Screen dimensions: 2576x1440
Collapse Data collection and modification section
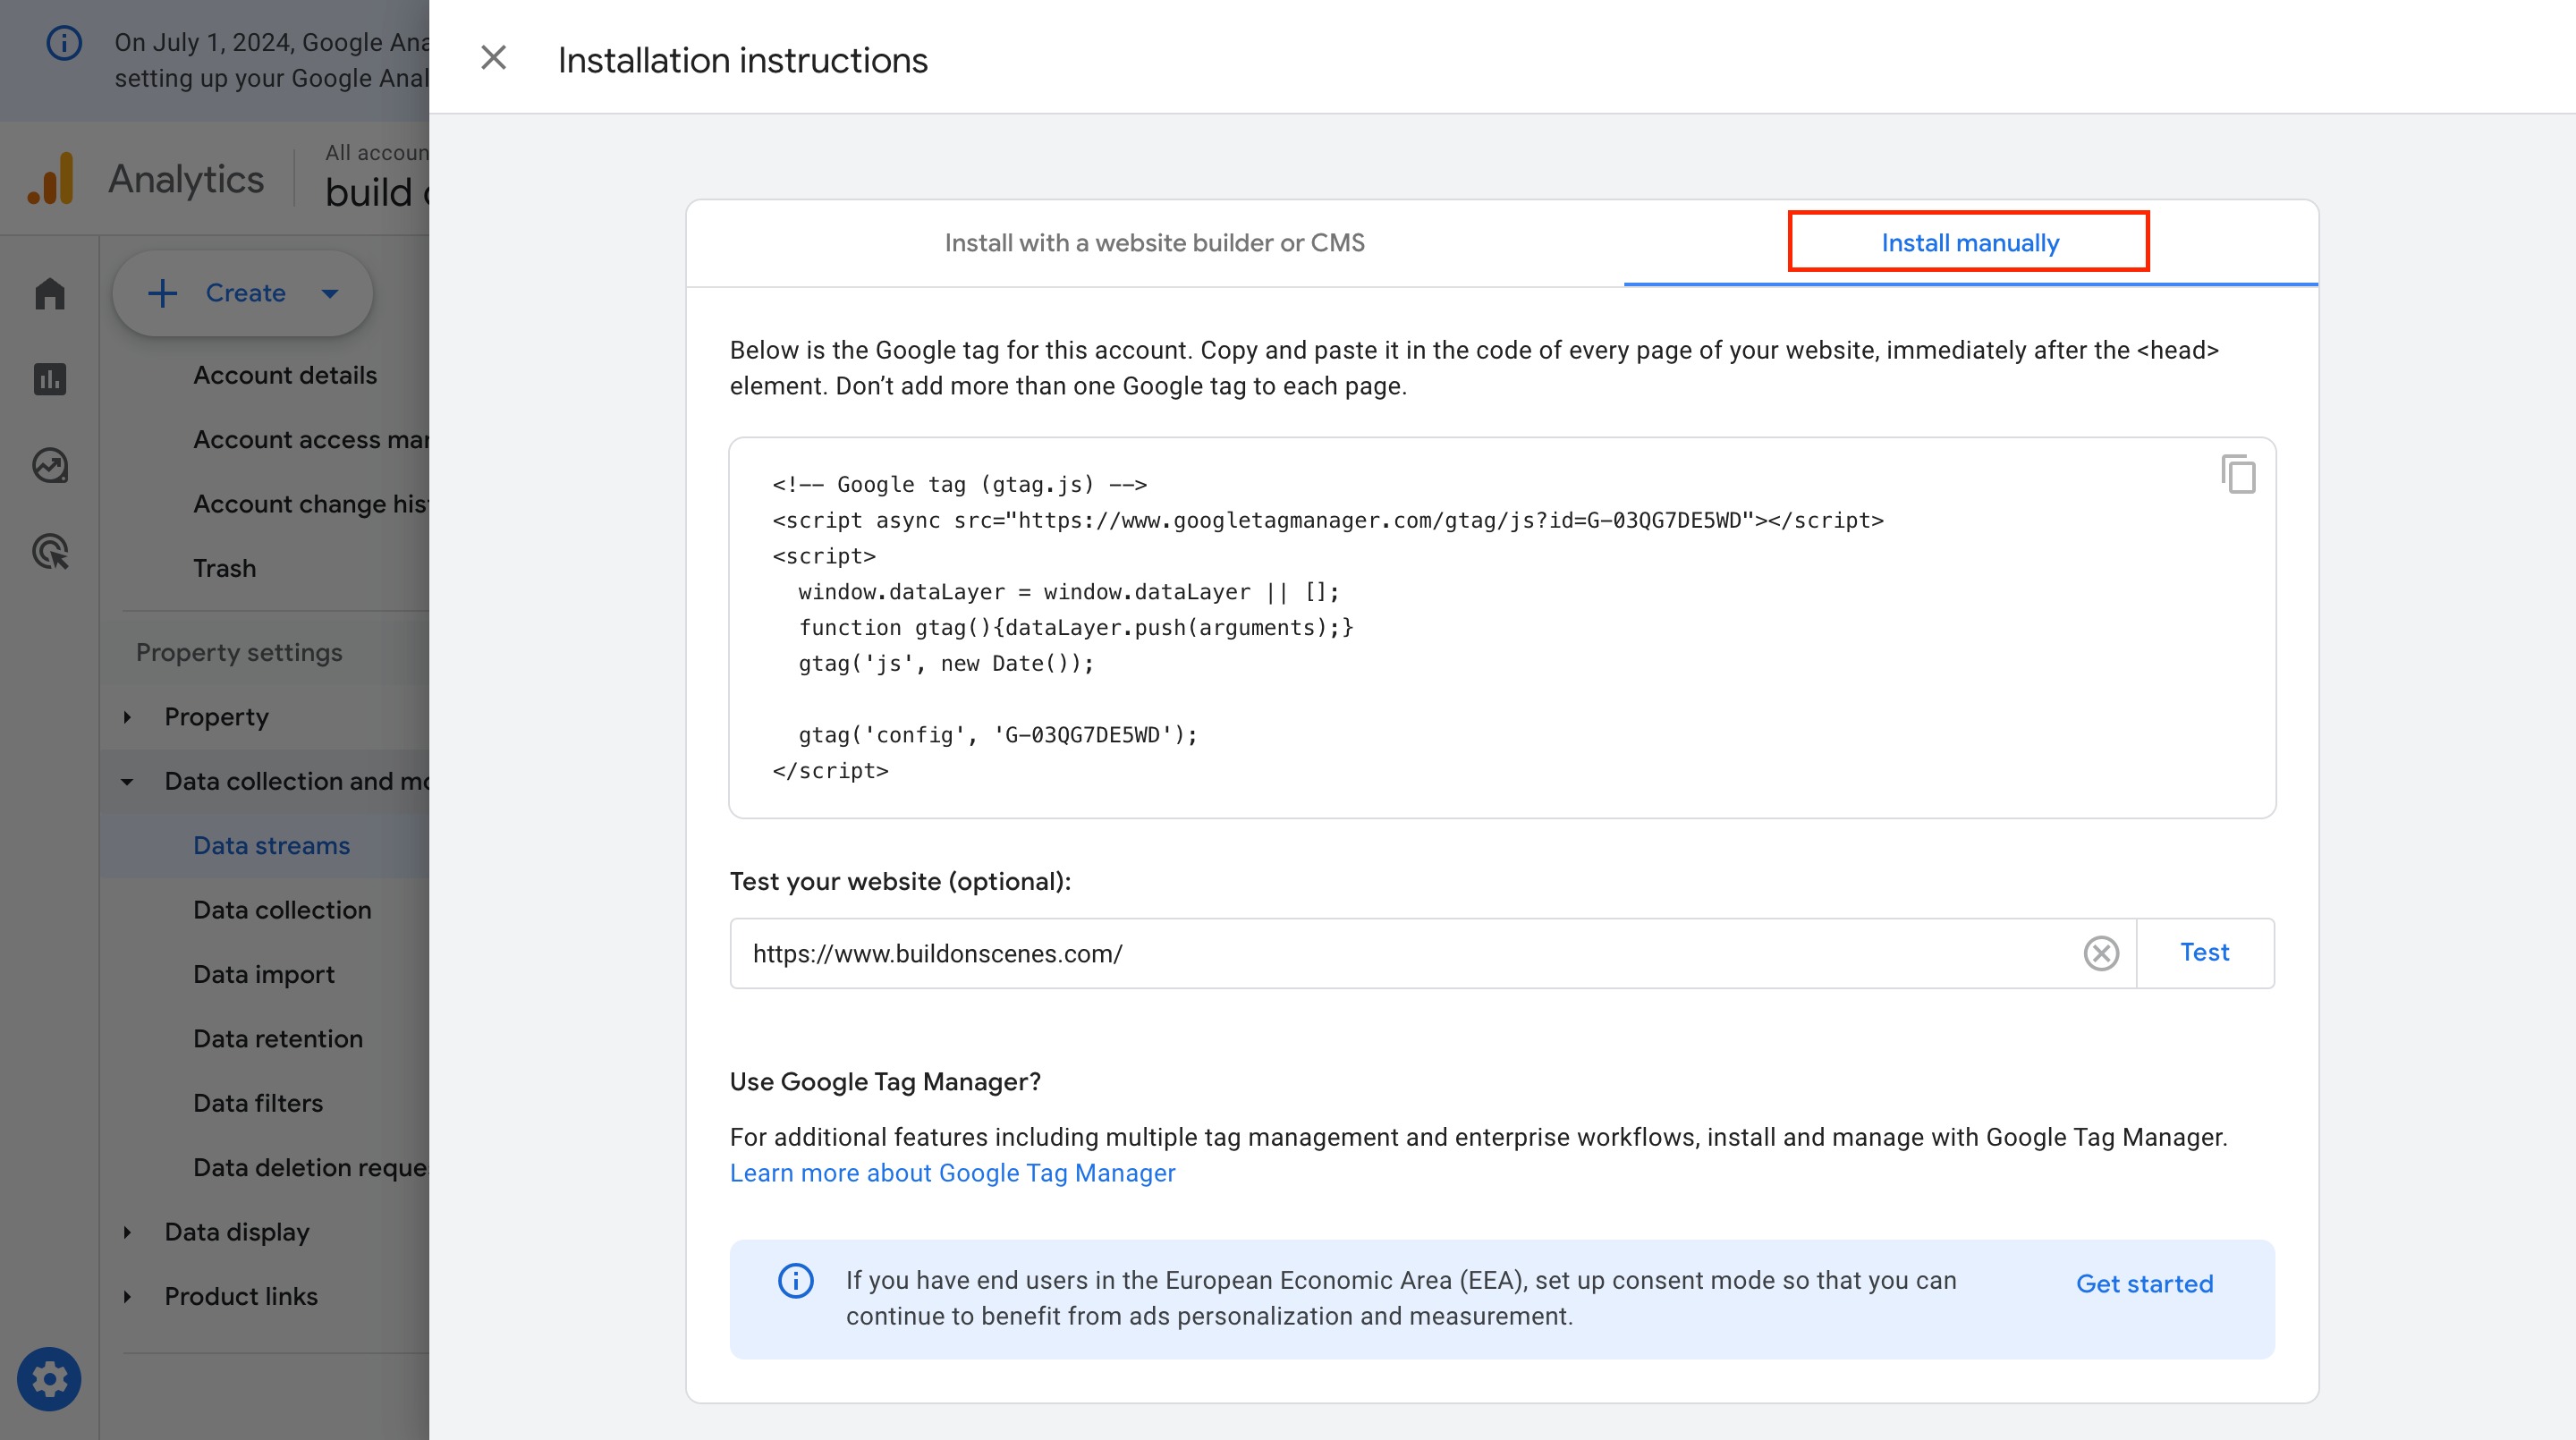(127, 782)
